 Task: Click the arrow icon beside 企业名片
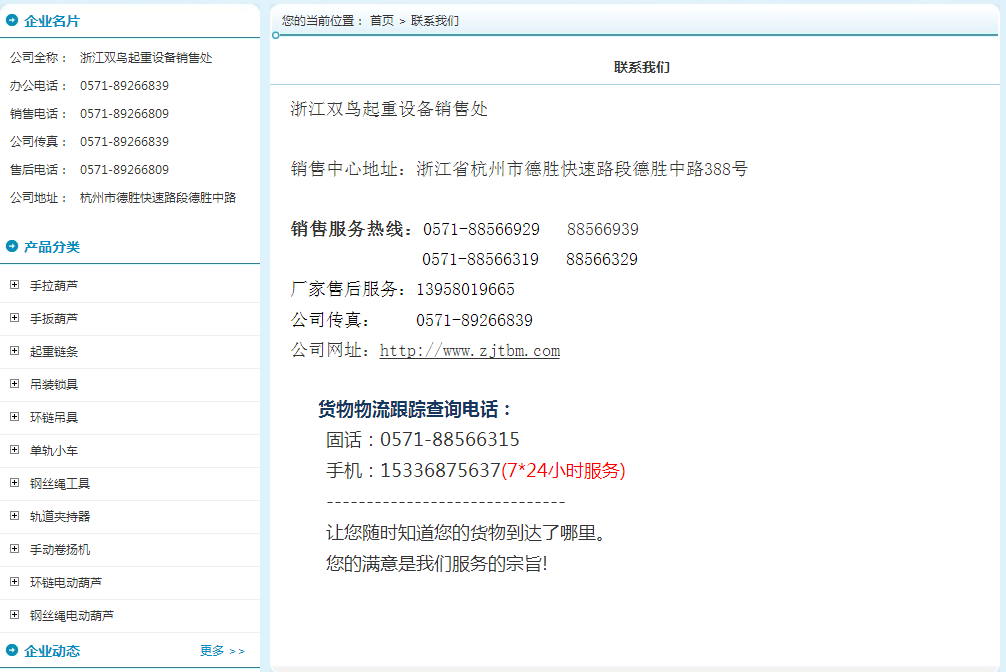click(x=12, y=20)
